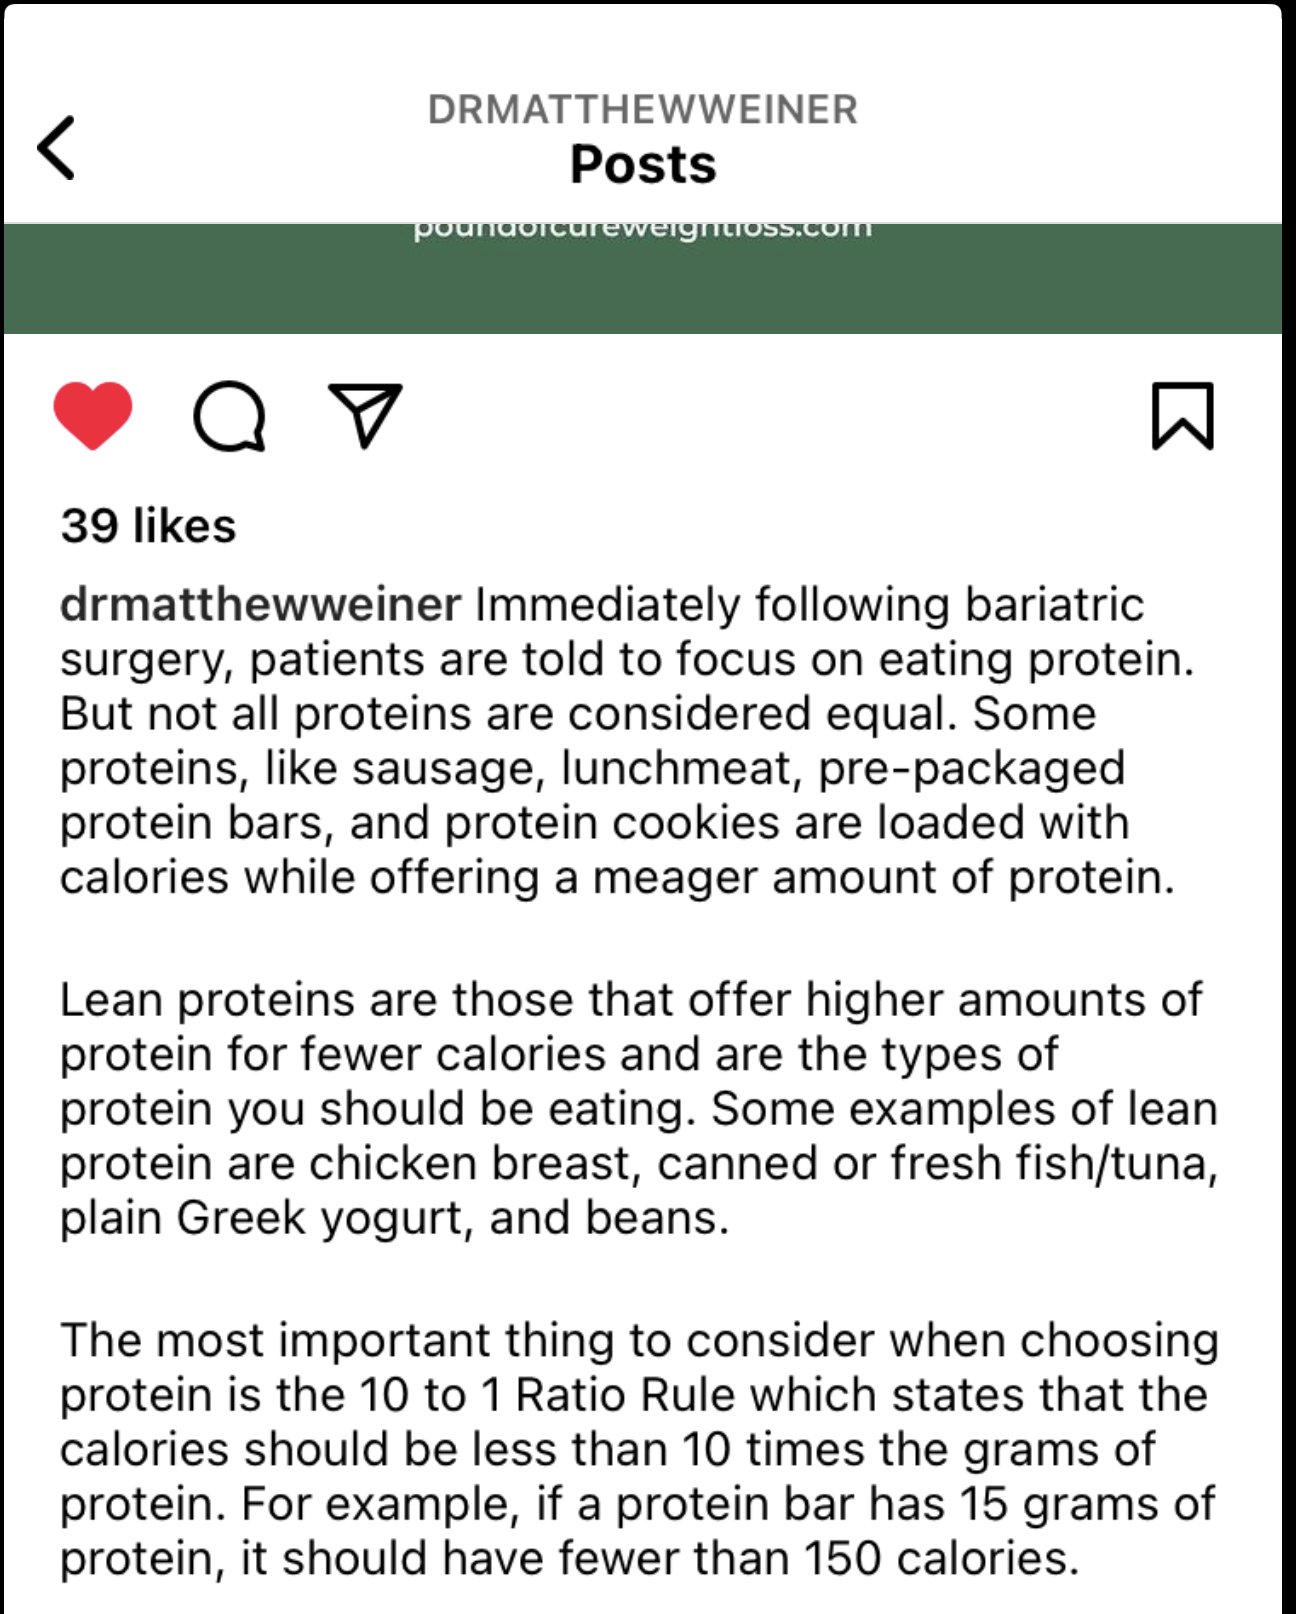Open comments with the speech bubble icon
1296x1614 pixels.
coord(230,416)
